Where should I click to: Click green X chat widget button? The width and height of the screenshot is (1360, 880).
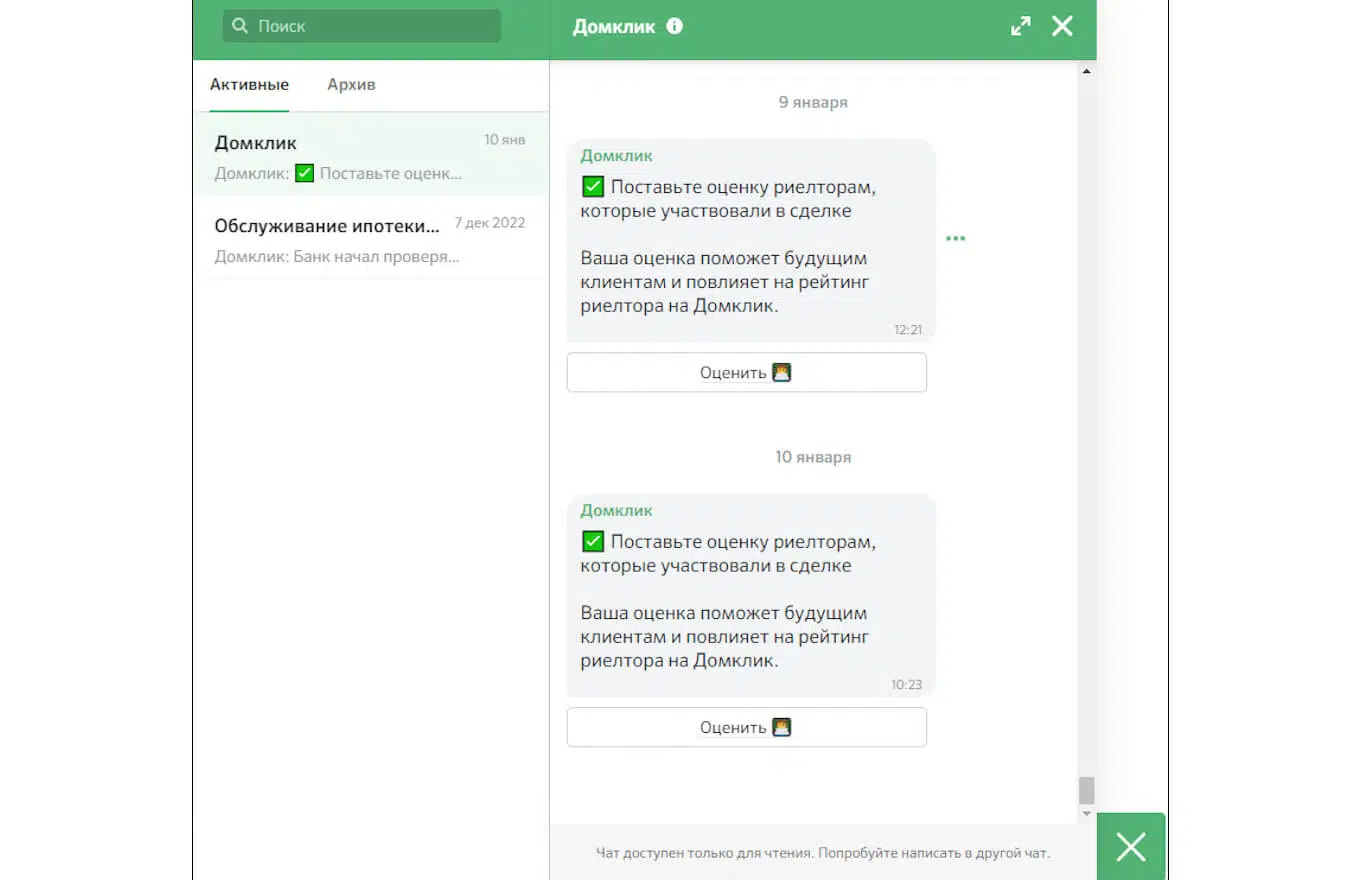click(x=1131, y=847)
